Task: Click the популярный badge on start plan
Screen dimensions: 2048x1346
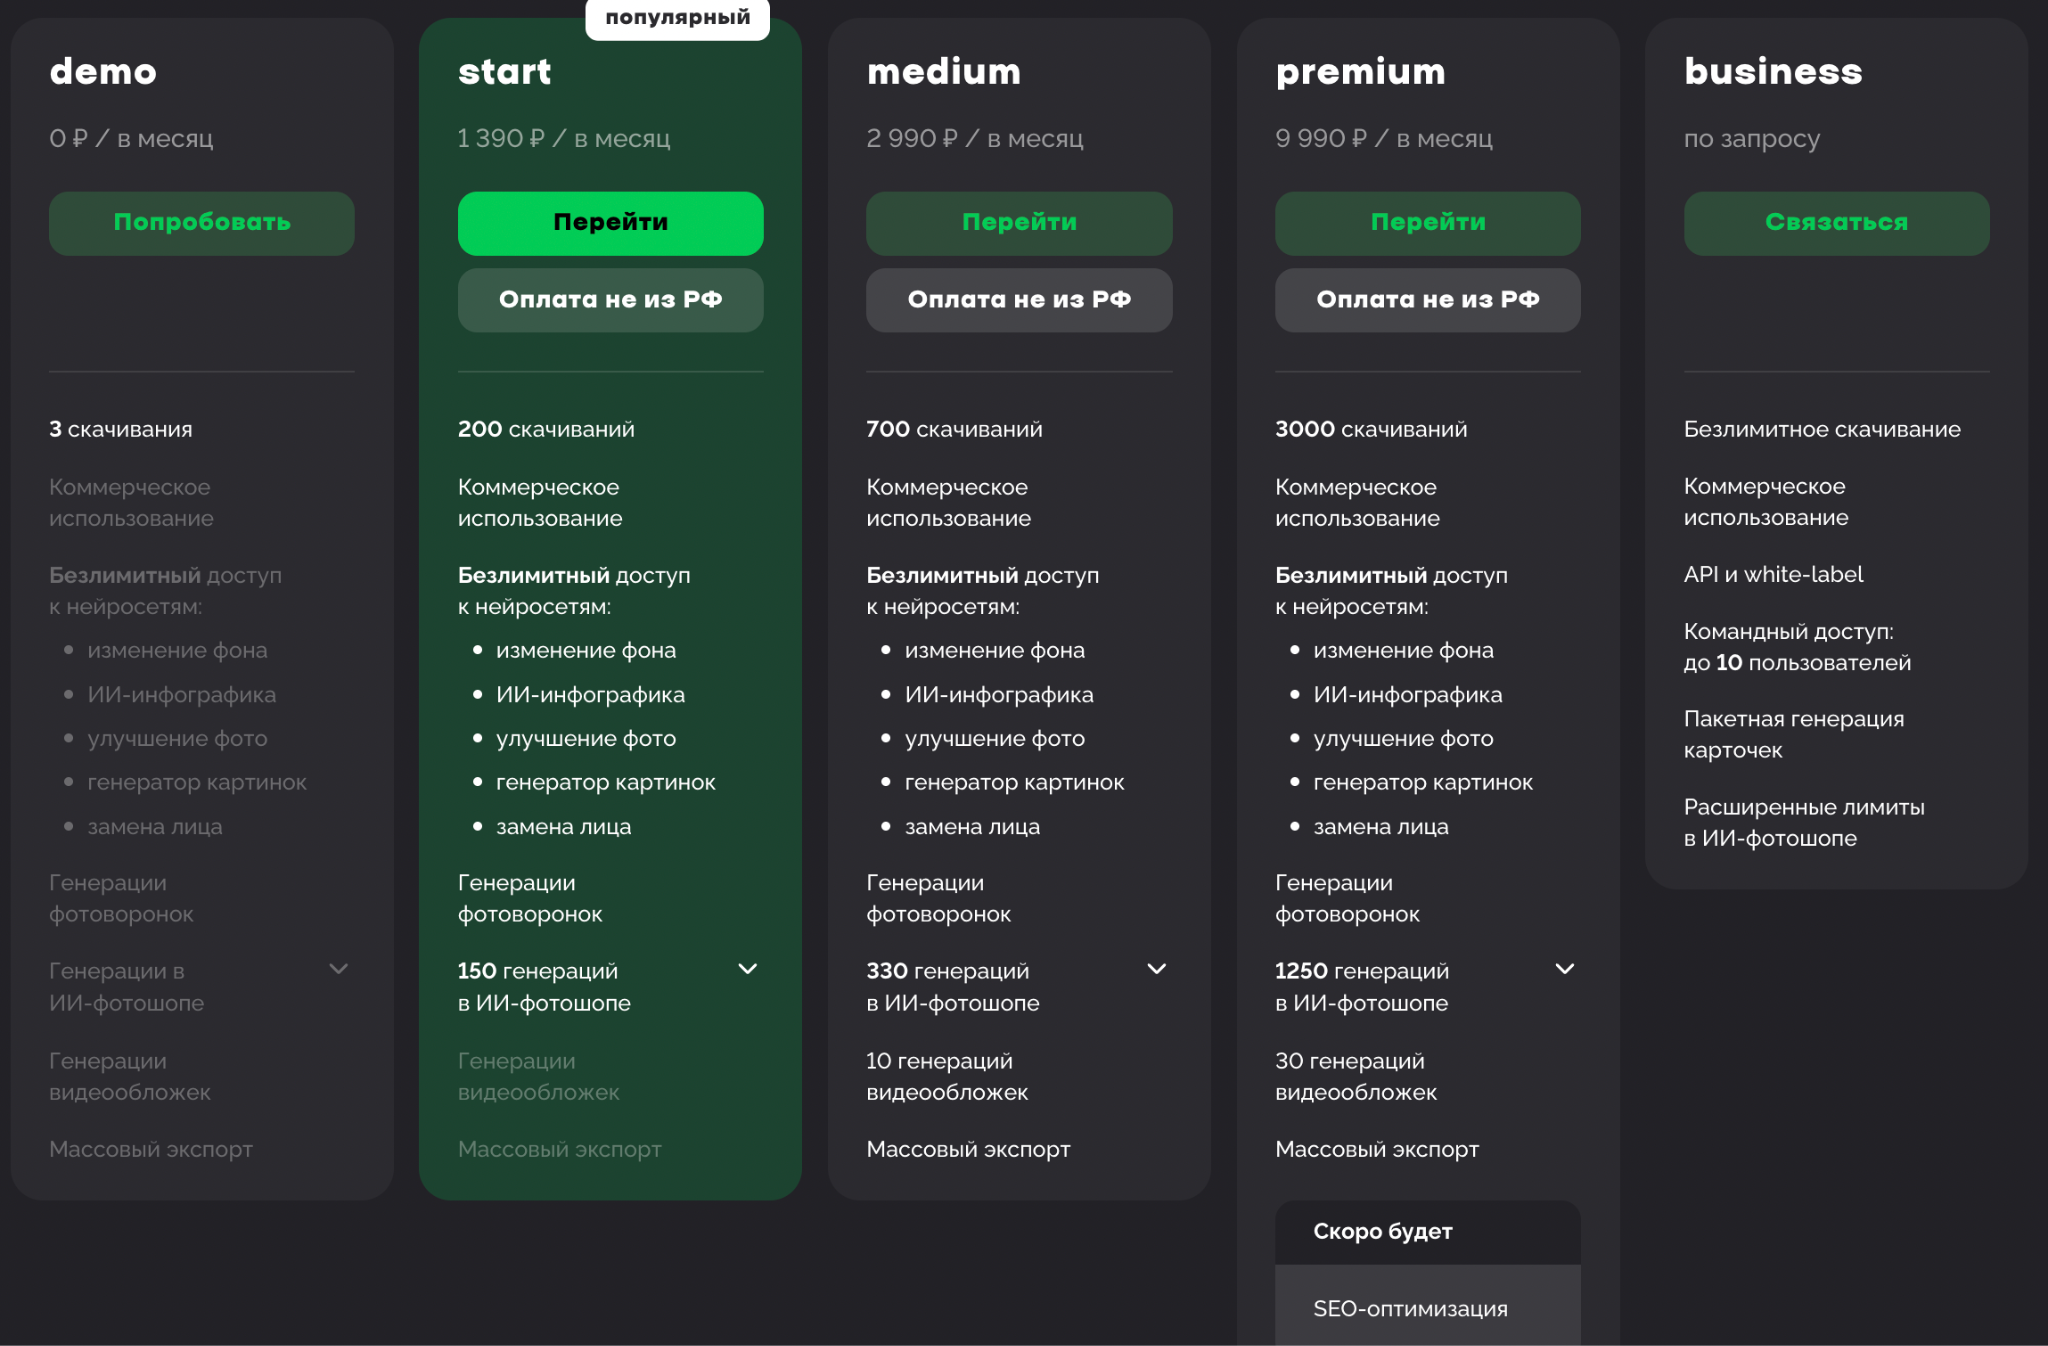Action: [x=677, y=18]
